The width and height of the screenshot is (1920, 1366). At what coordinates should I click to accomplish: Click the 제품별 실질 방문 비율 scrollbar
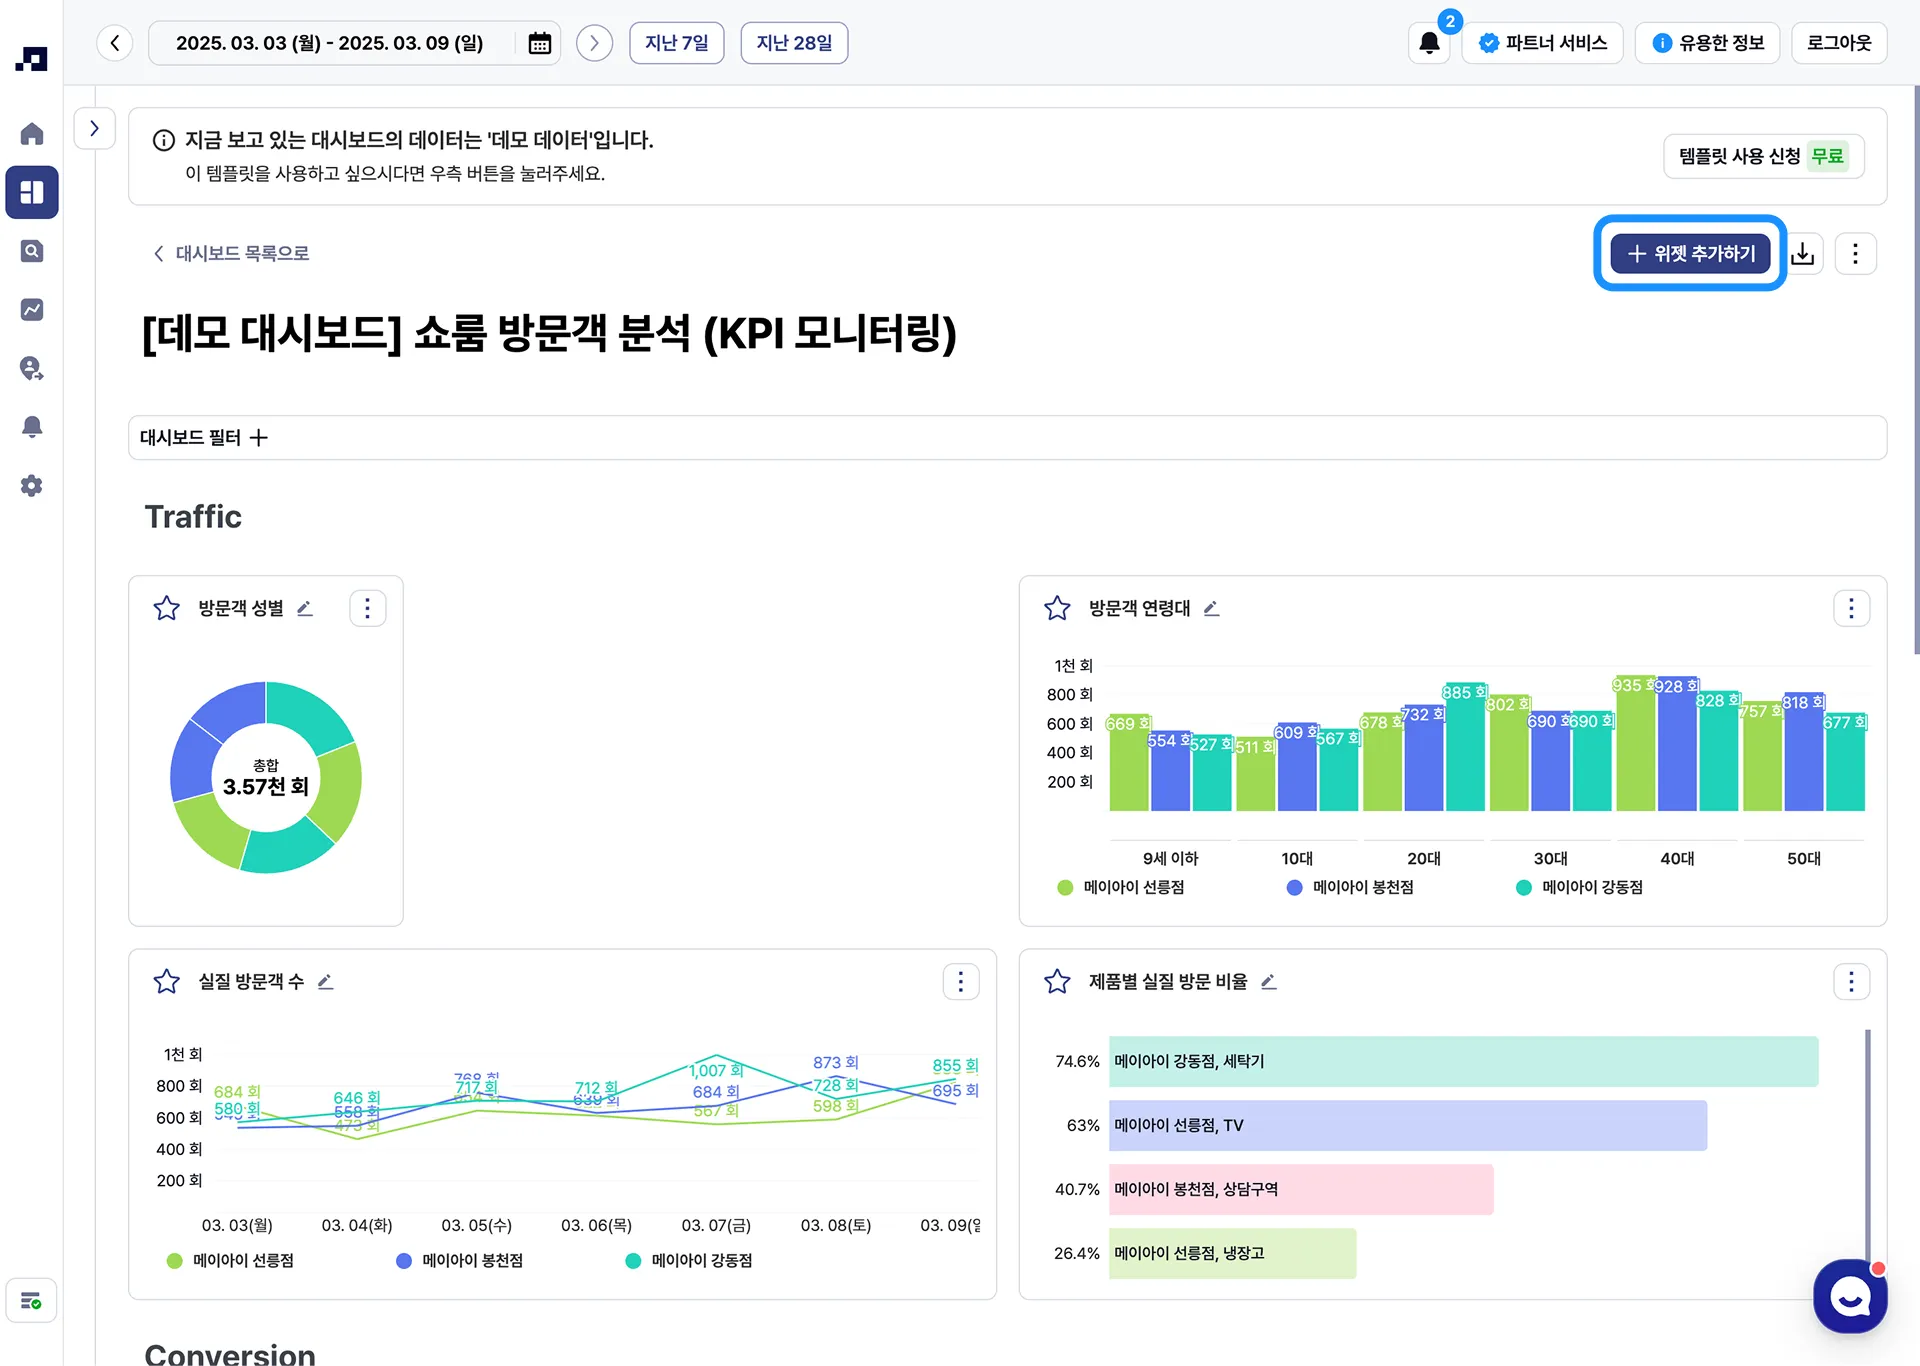(1867, 1140)
